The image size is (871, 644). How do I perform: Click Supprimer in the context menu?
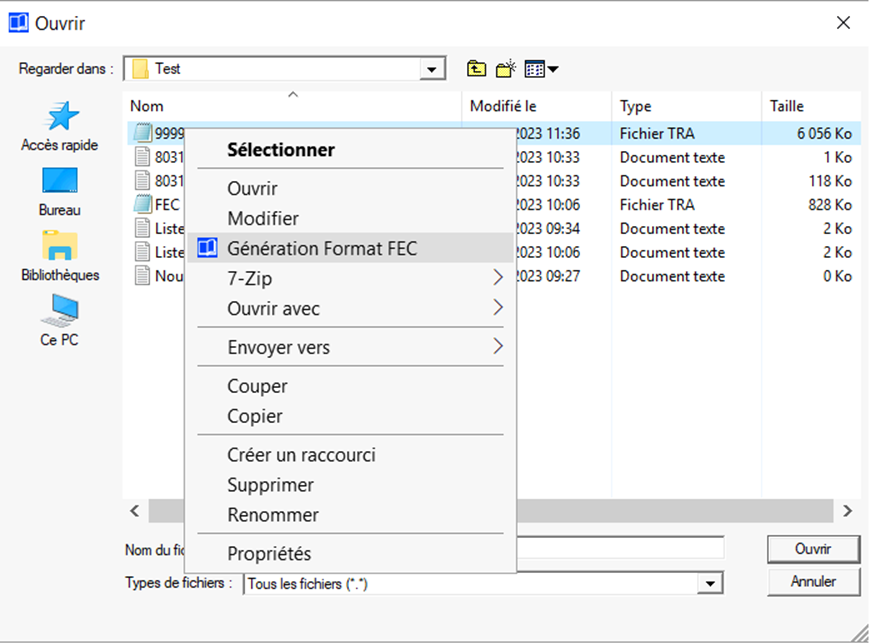coord(270,485)
